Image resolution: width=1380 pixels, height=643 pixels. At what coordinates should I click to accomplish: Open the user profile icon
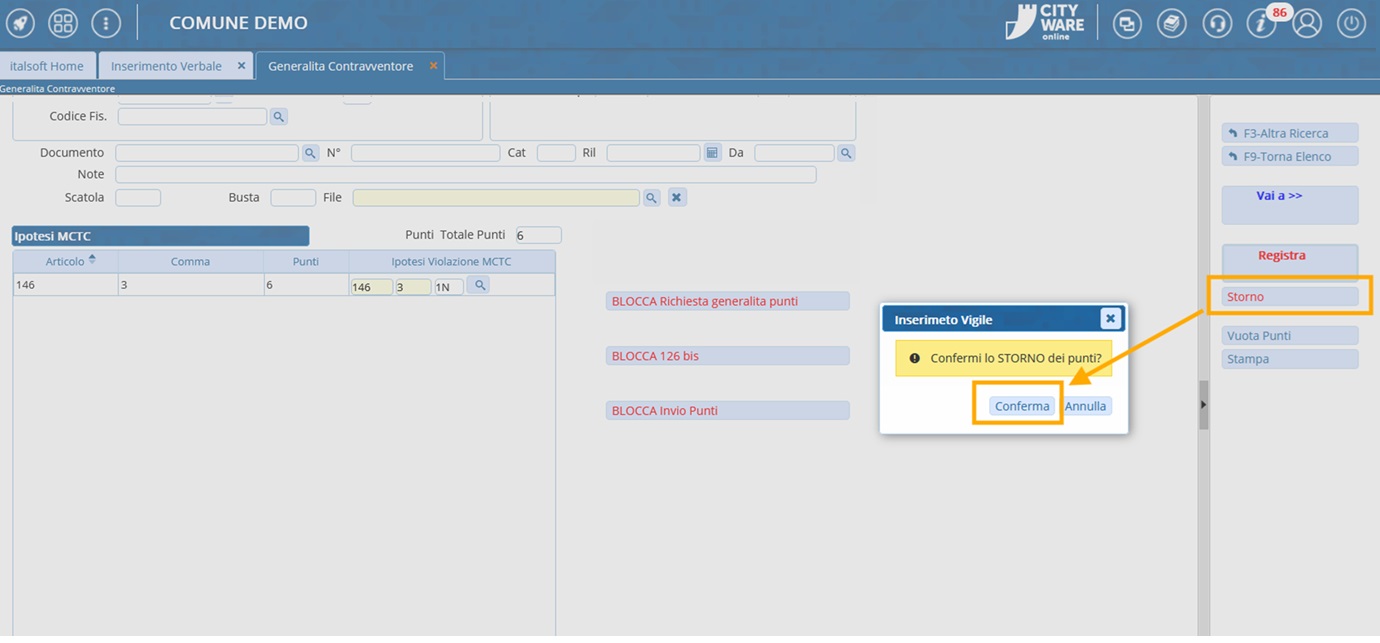pyautogui.click(x=1307, y=23)
